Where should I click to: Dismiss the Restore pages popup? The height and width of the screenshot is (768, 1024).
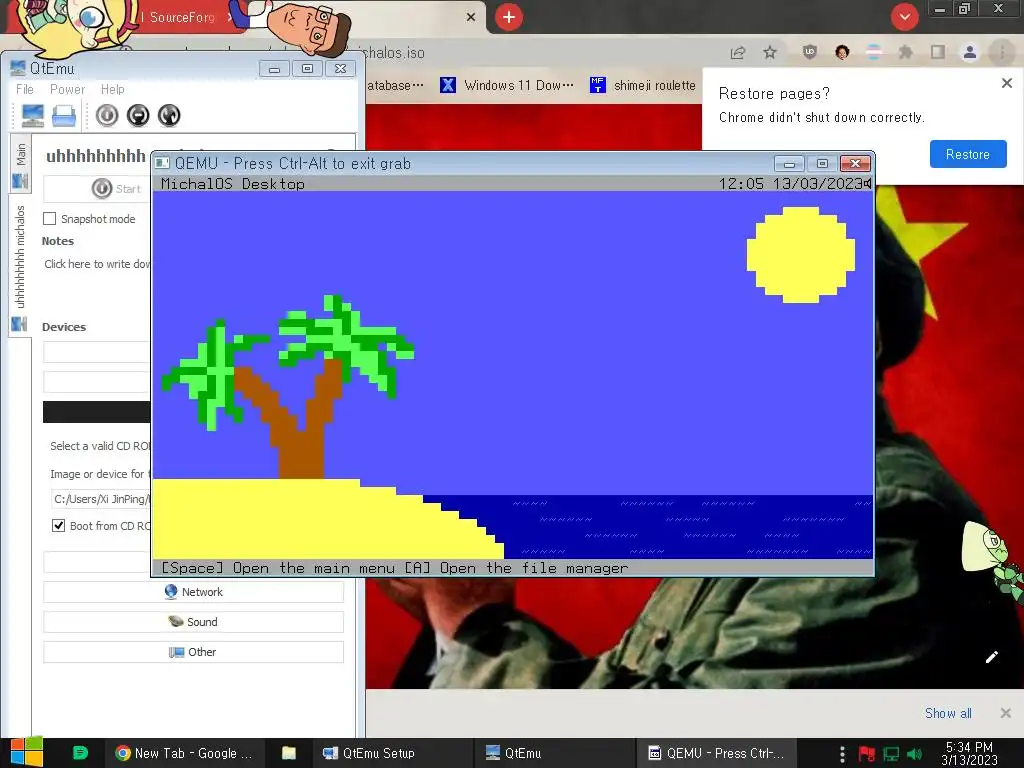[x=1007, y=83]
